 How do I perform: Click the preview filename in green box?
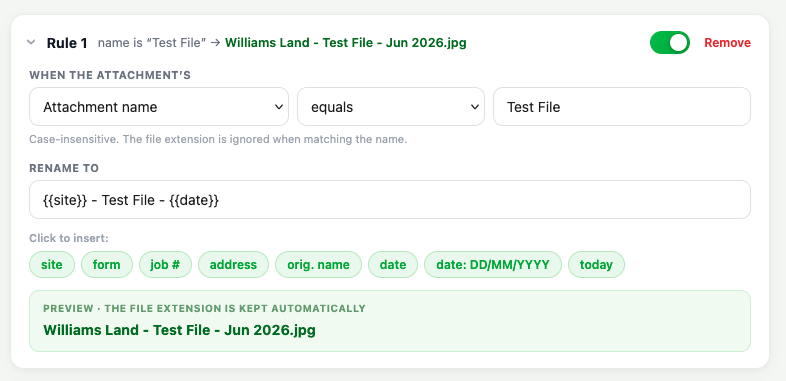179,330
